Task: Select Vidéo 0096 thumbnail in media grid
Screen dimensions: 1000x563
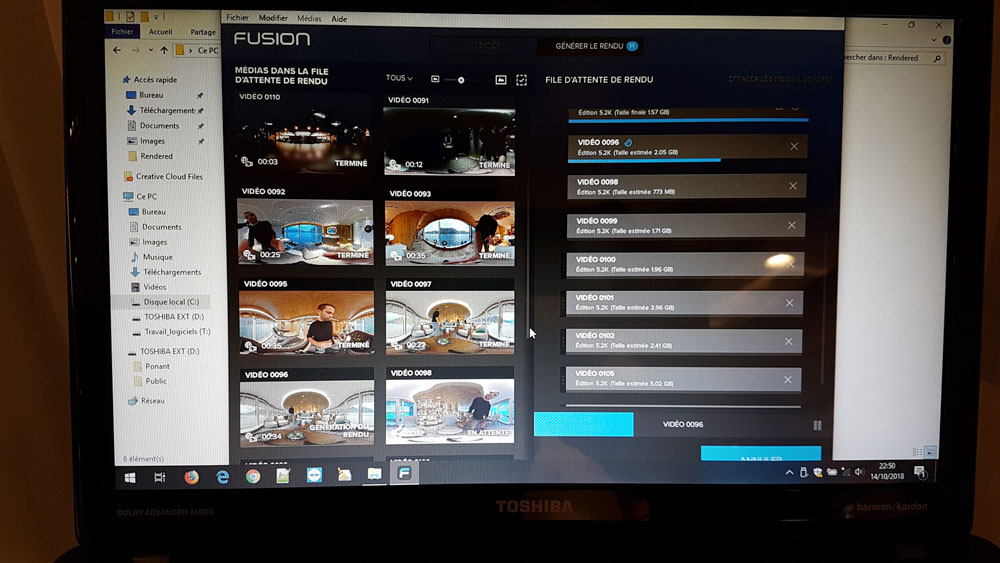Action: [x=307, y=413]
